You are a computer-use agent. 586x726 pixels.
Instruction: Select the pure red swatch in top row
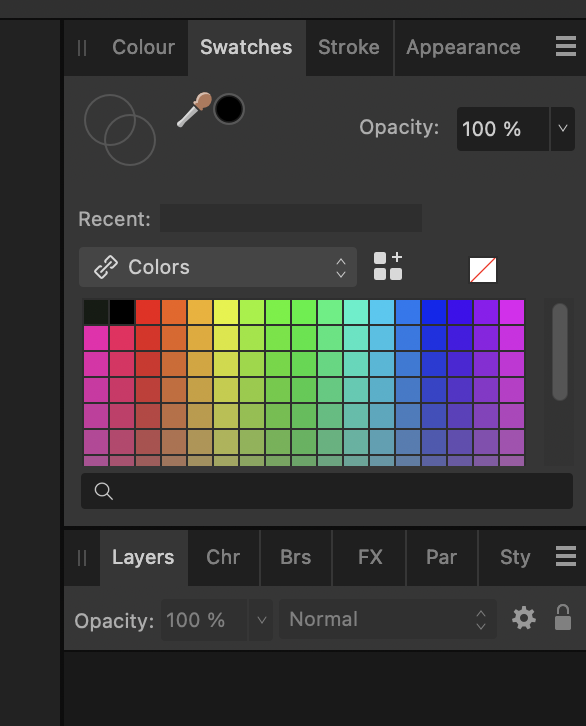(148, 312)
